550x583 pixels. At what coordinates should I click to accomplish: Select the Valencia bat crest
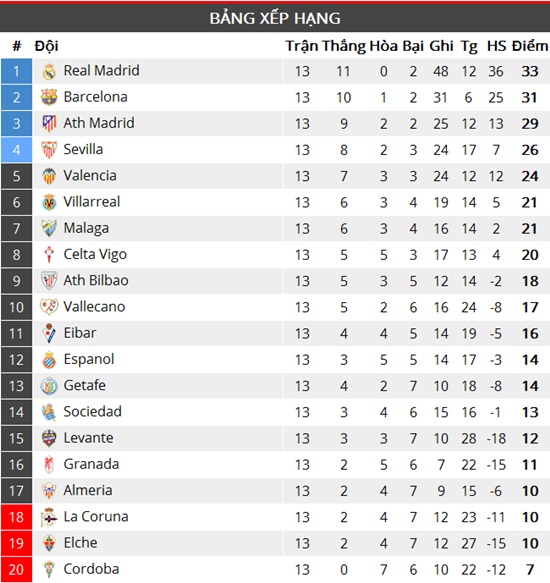click(49, 176)
